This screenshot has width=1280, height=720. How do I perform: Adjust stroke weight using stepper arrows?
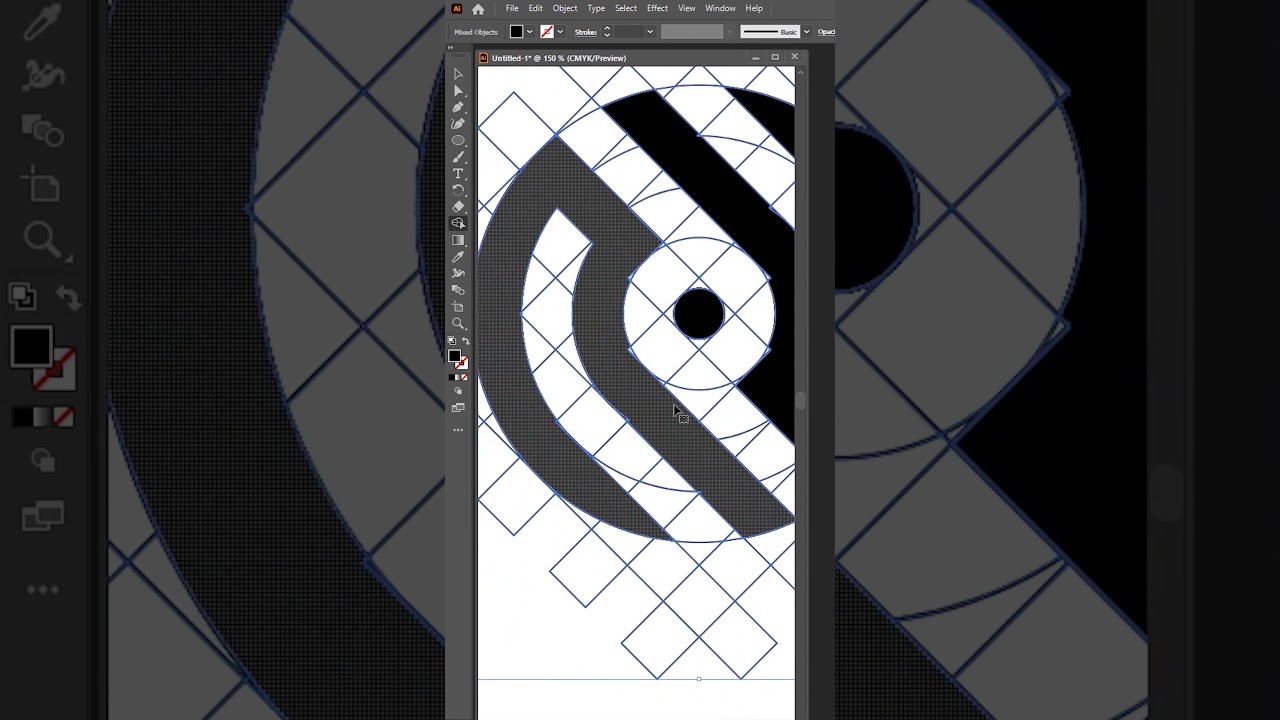(x=607, y=32)
